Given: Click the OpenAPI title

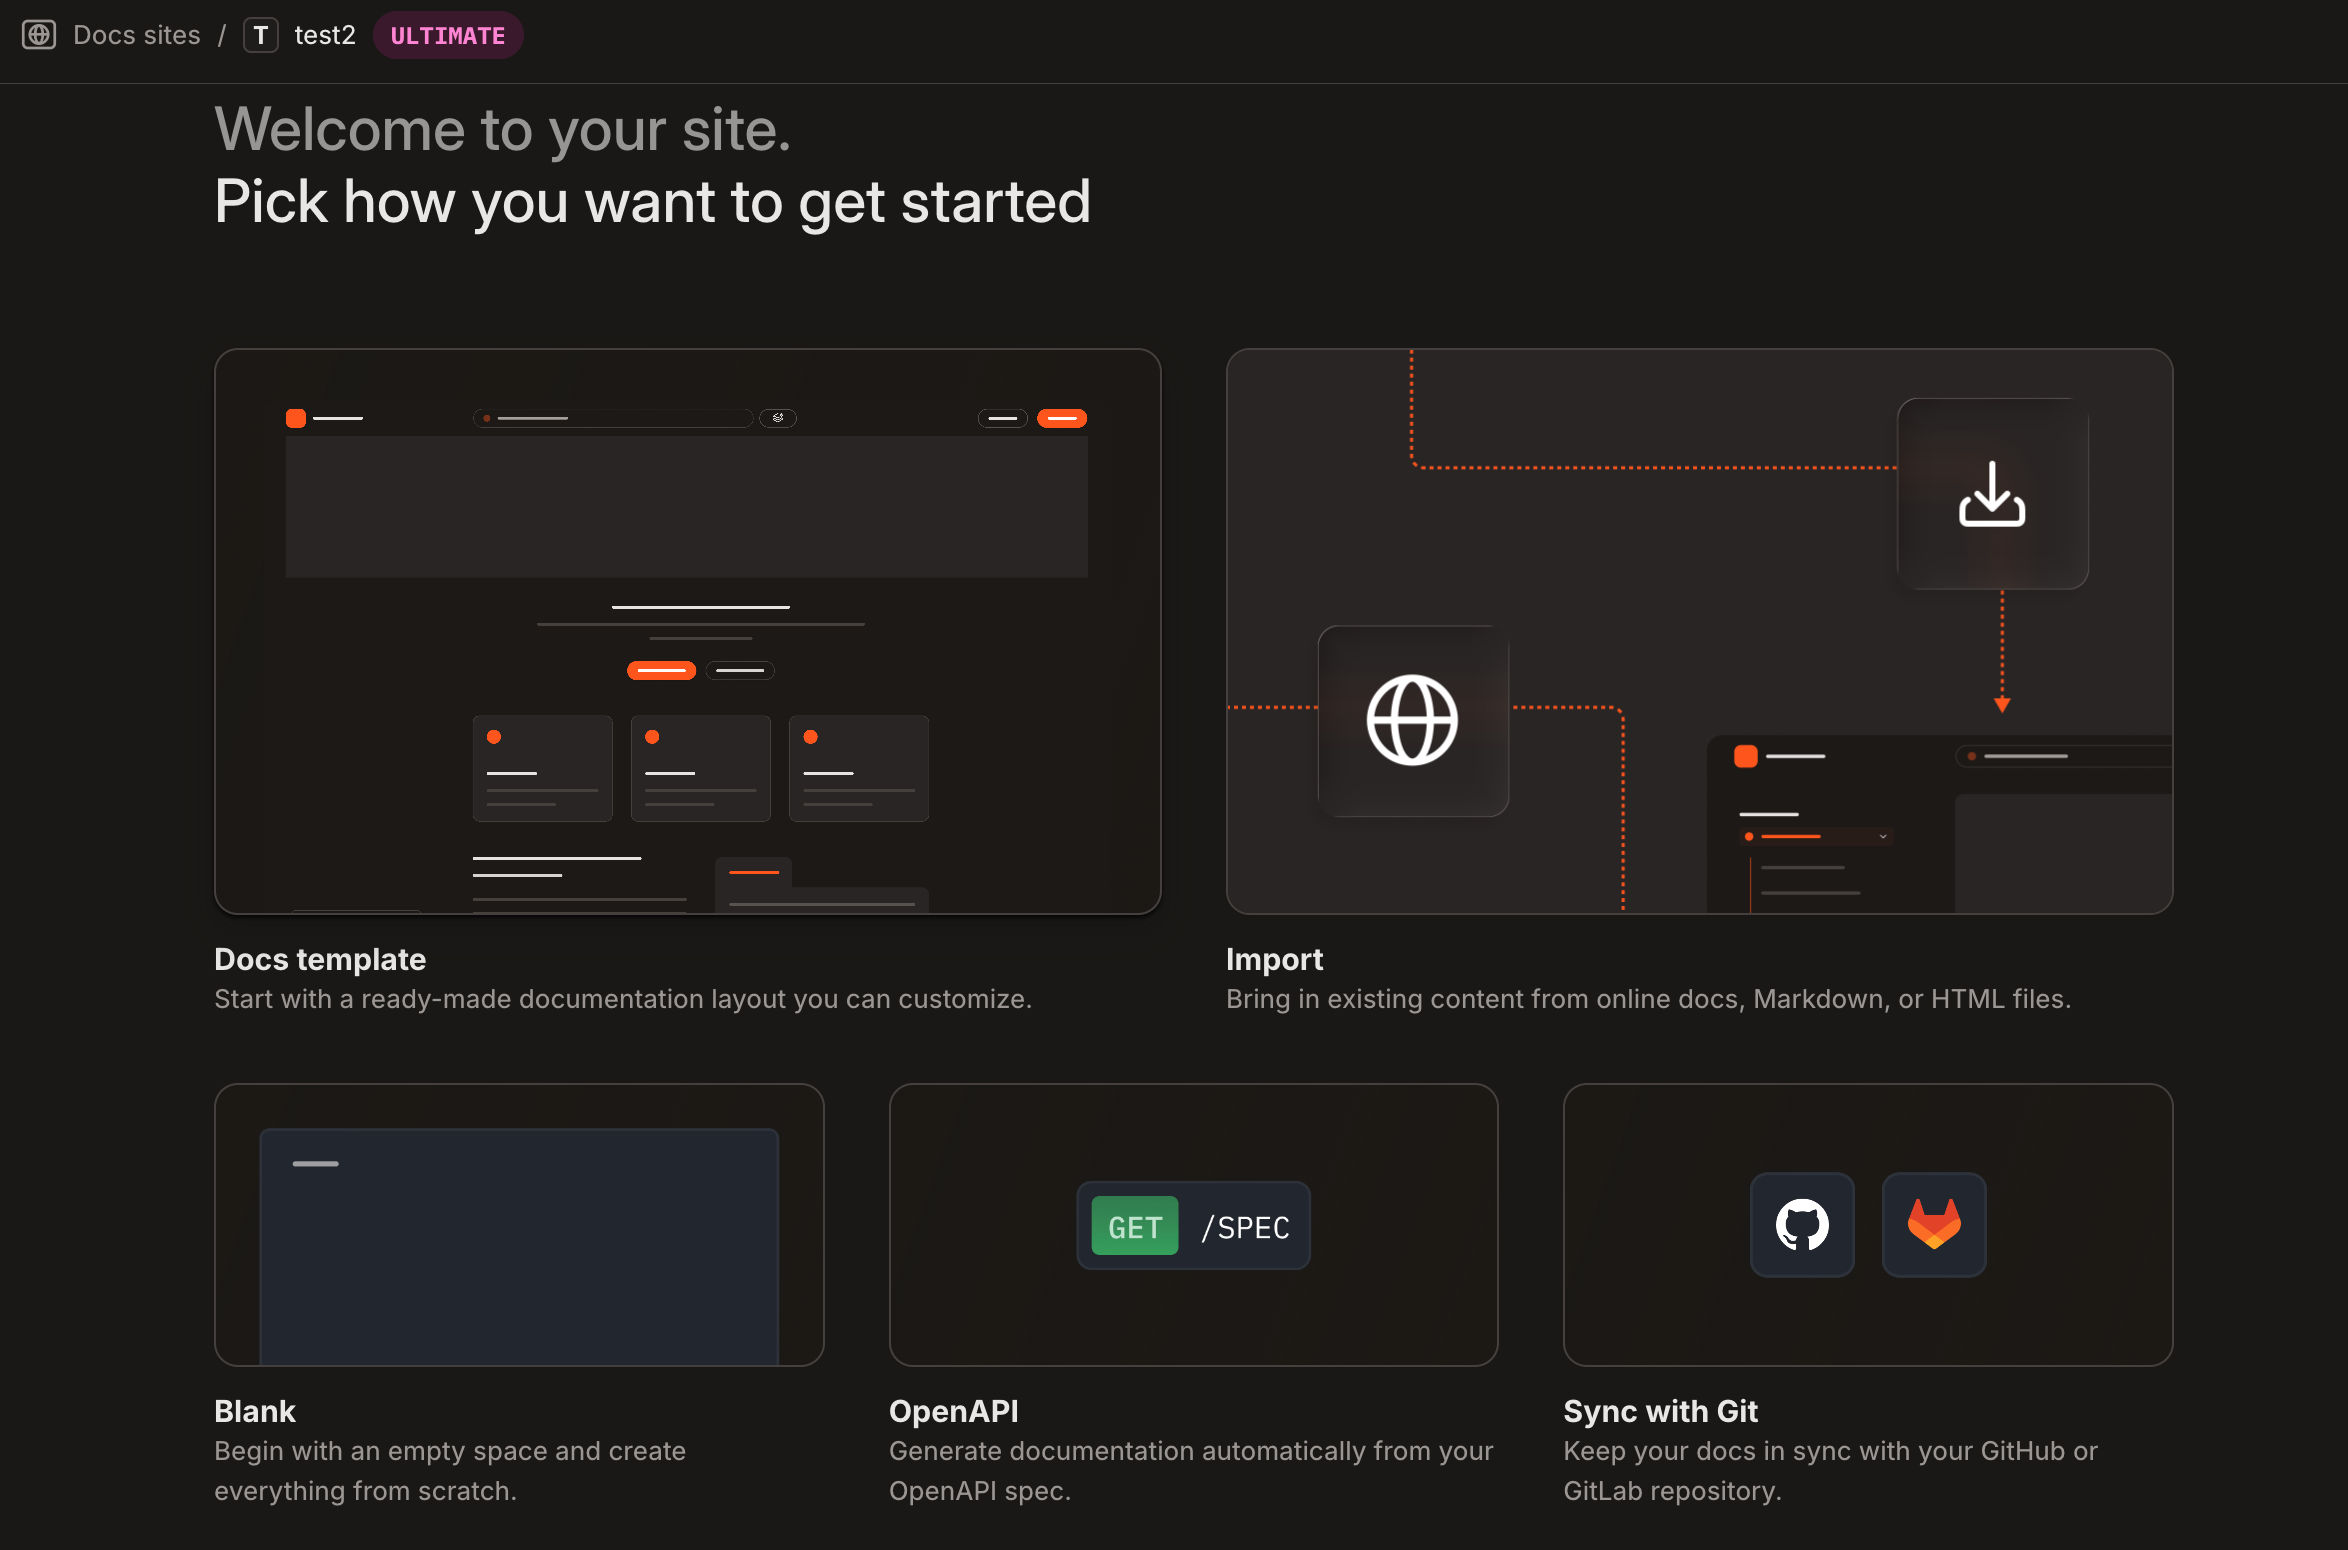Looking at the screenshot, I should 954,1411.
